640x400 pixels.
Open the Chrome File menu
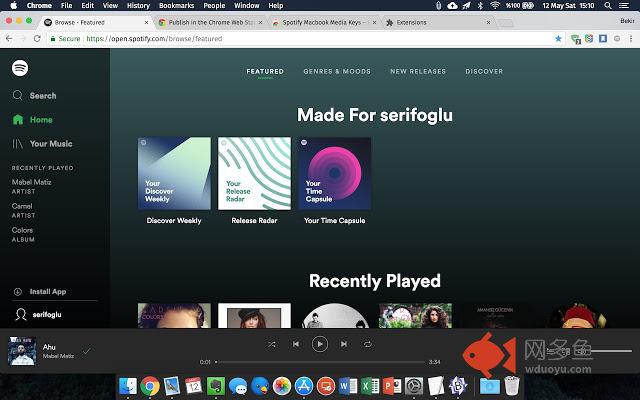coord(66,6)
